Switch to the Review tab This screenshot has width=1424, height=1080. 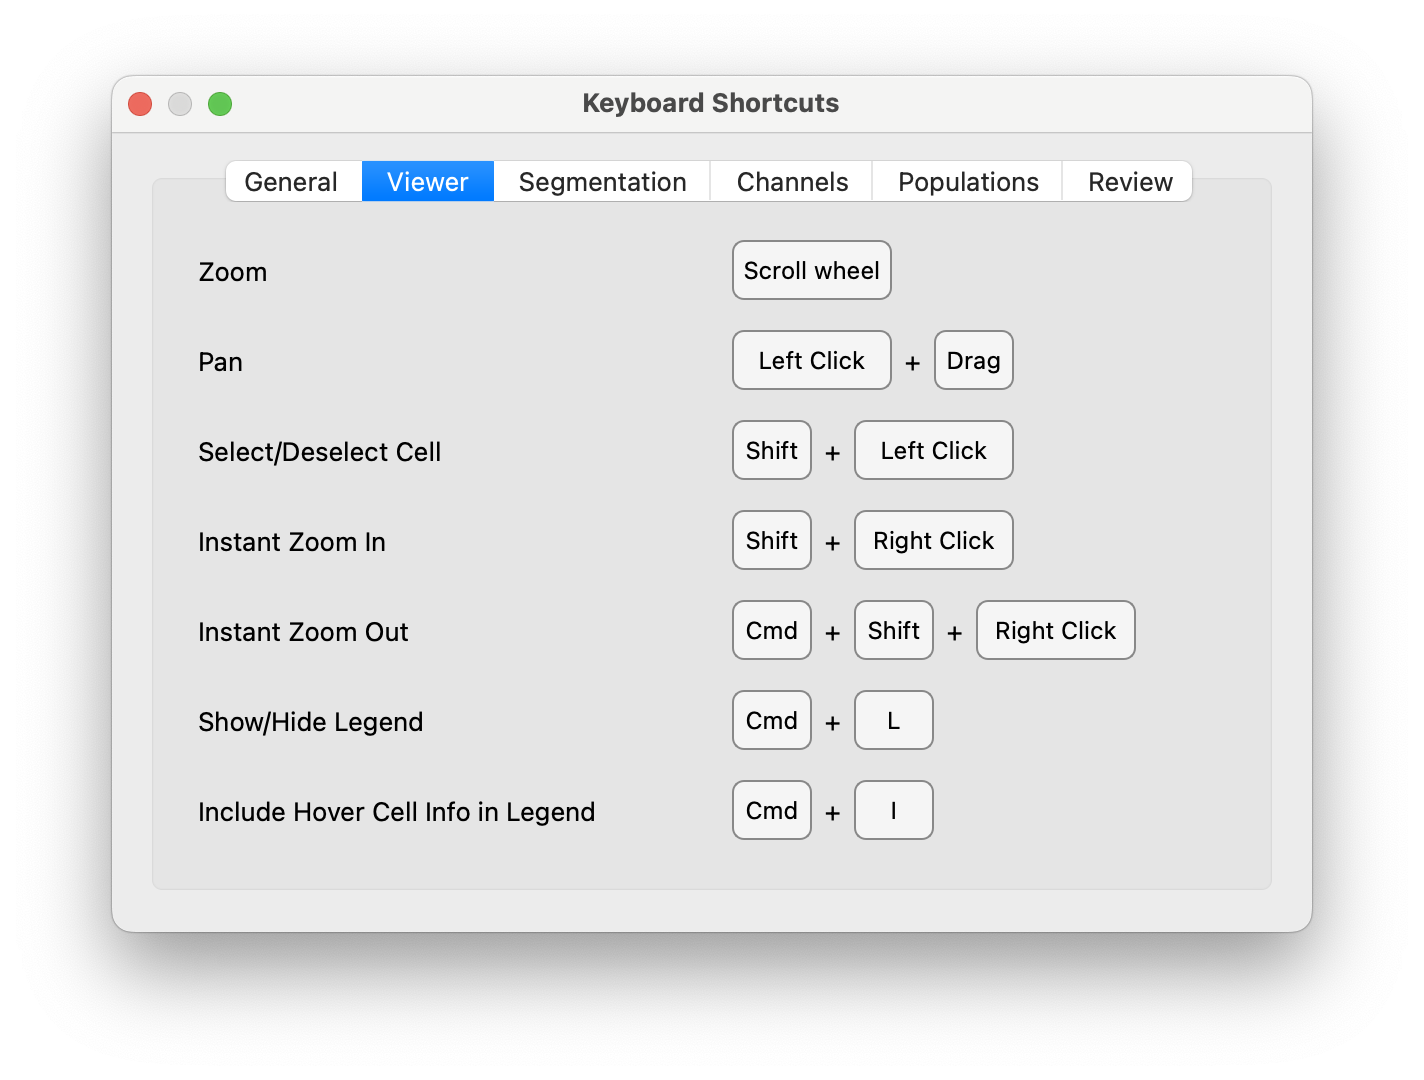pyautogui.click(x=1129, y=181)
